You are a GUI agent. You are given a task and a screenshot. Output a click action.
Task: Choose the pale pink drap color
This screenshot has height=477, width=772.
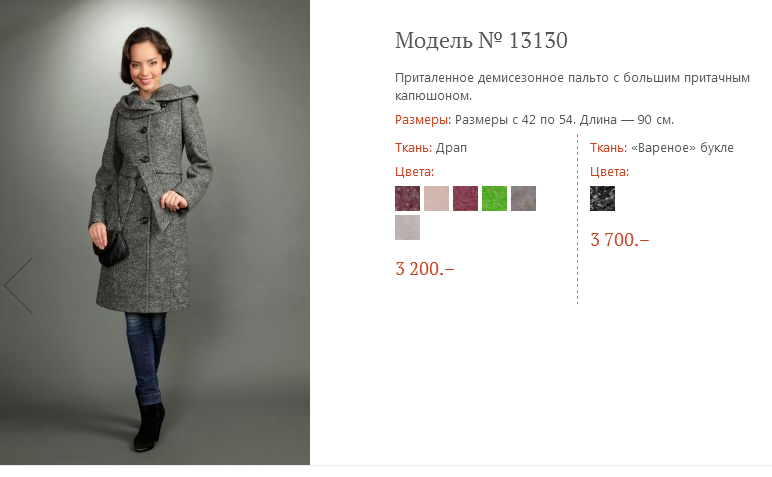pyautogui.click(x=436, y=198)
